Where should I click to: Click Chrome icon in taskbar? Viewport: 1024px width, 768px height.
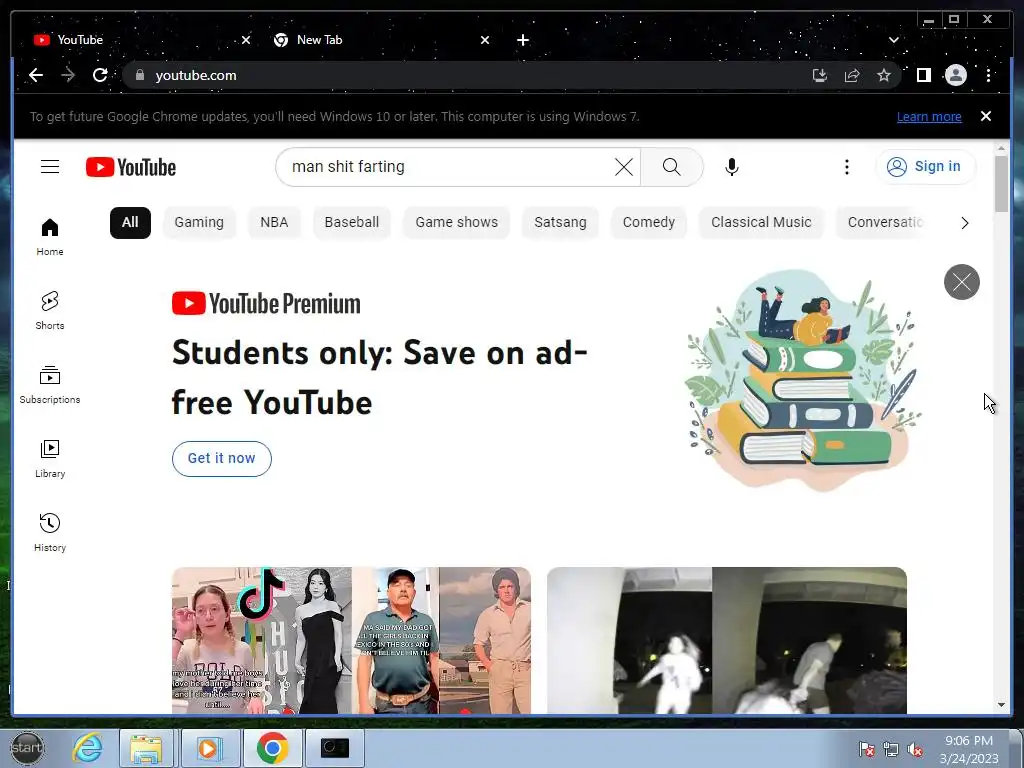coord(272,748)
